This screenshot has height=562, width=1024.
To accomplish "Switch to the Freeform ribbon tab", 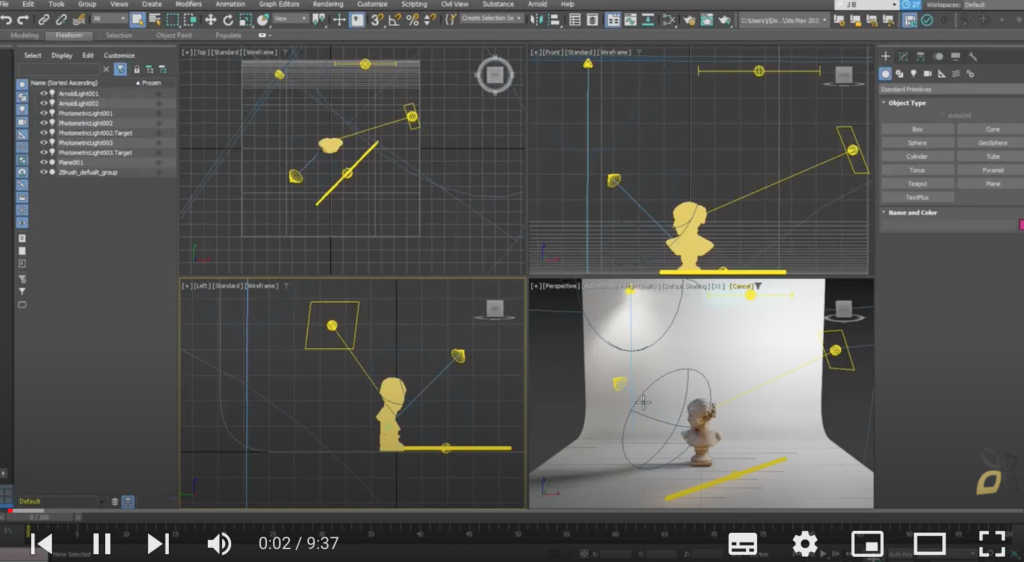I will click(69, 35).
